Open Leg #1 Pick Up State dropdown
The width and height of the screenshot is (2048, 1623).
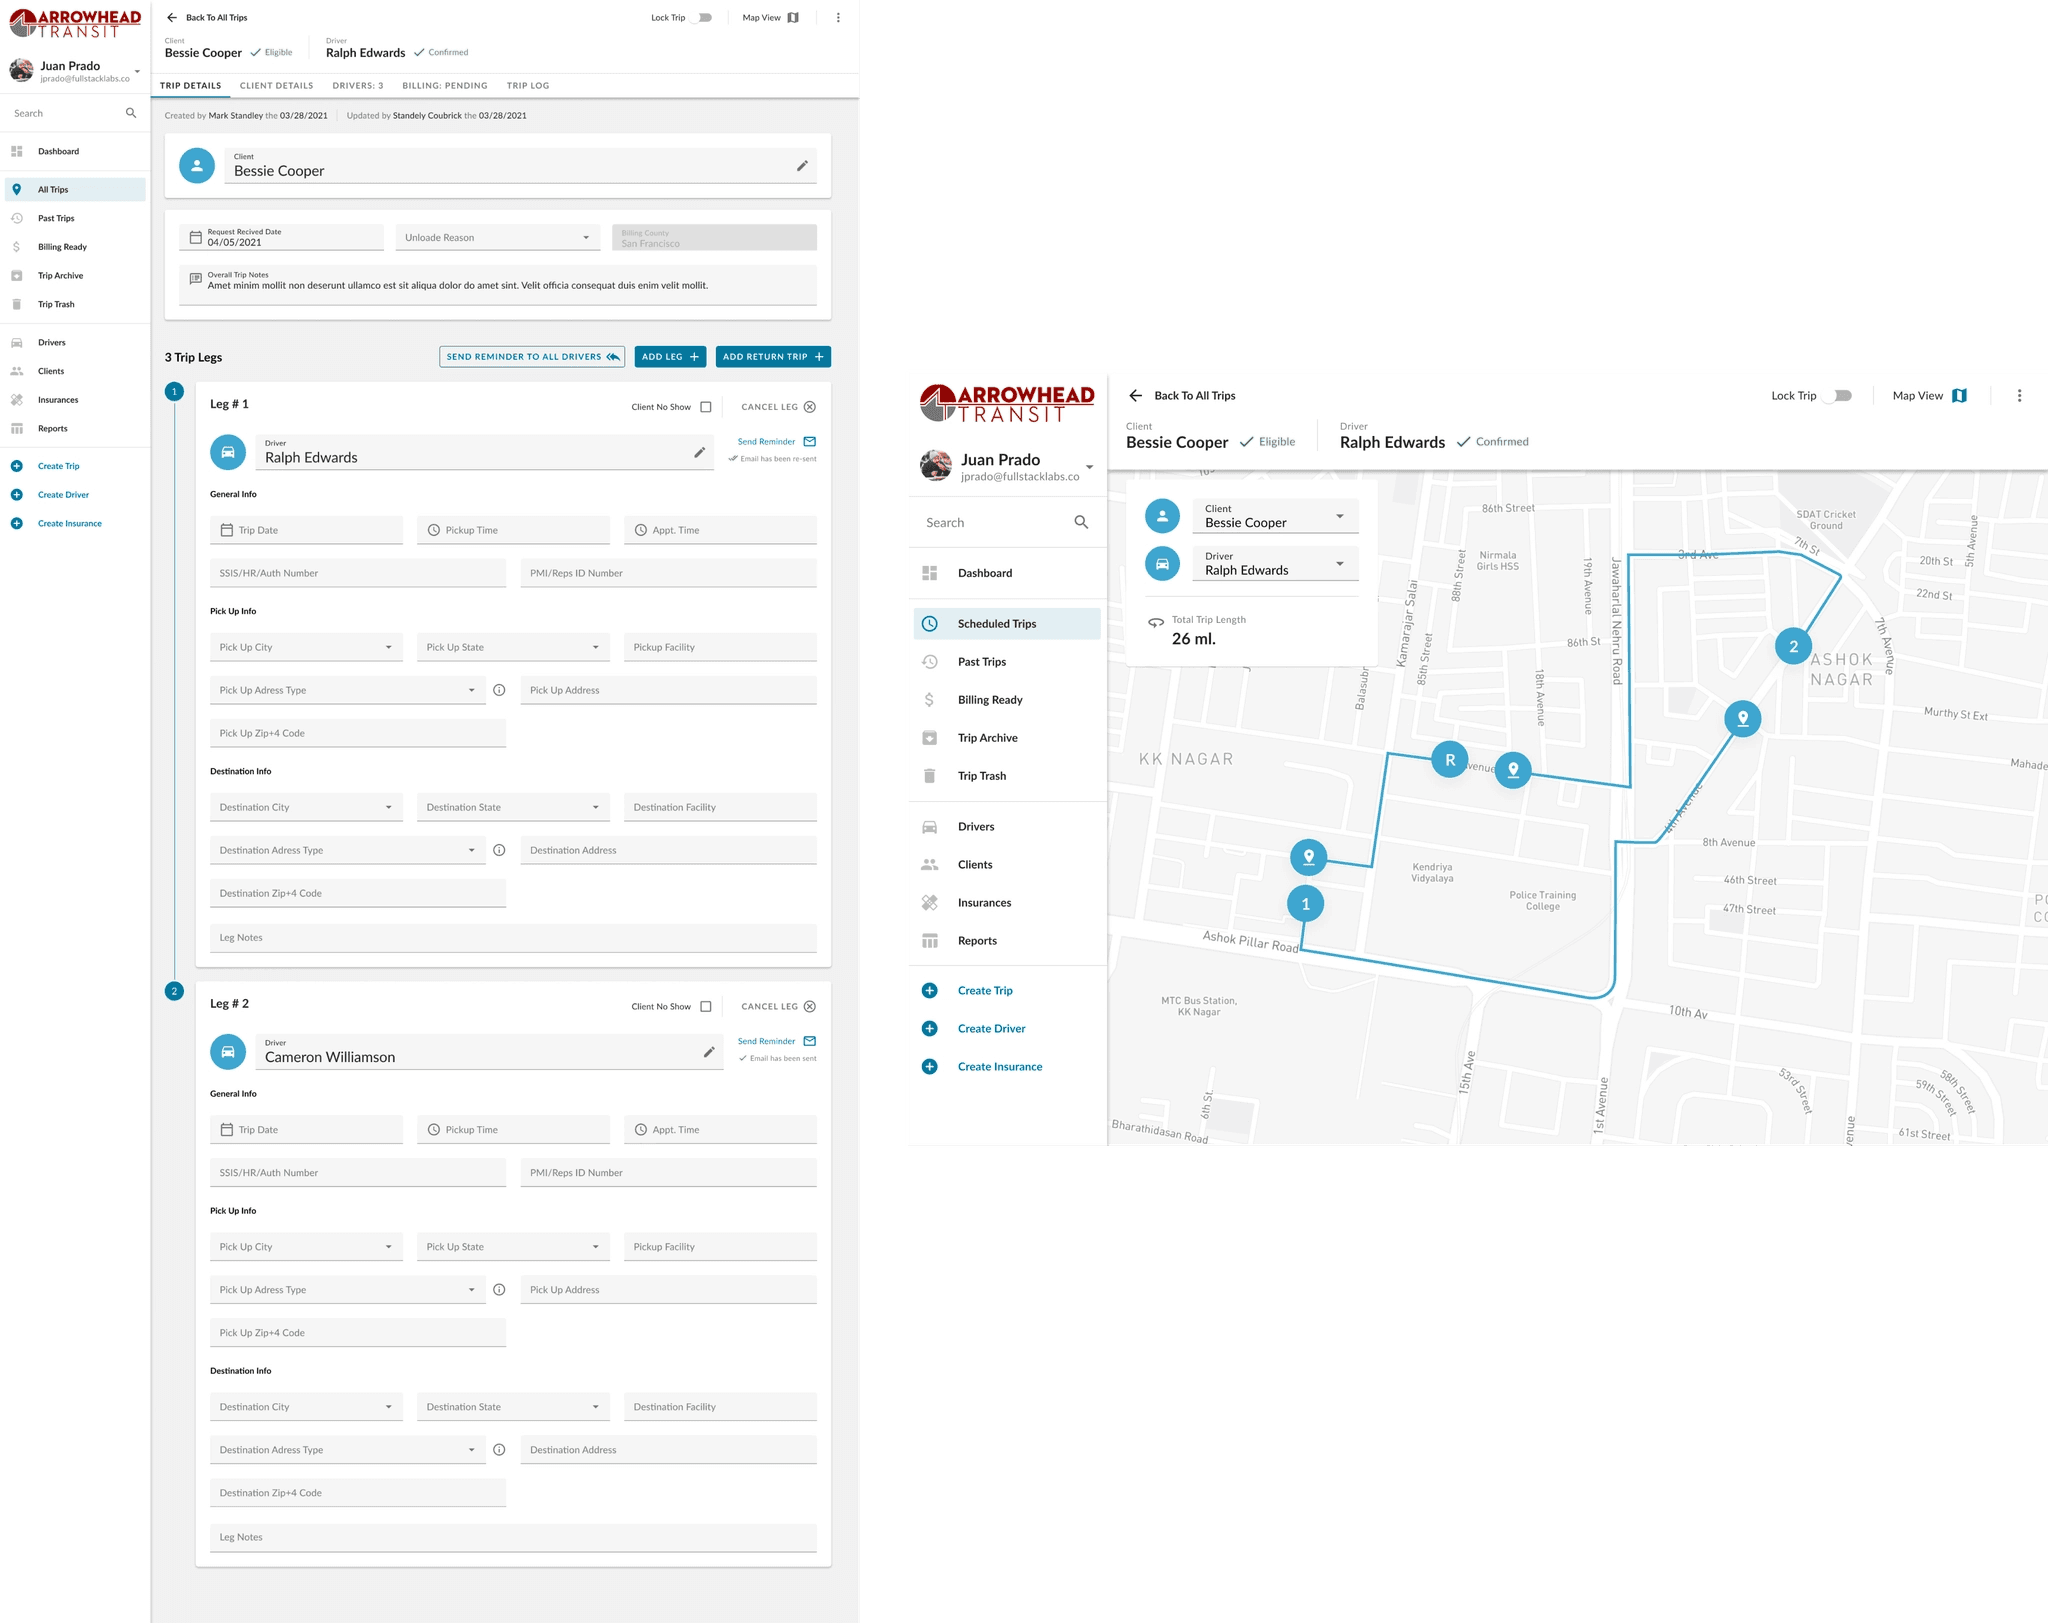[x=513, y=647]
